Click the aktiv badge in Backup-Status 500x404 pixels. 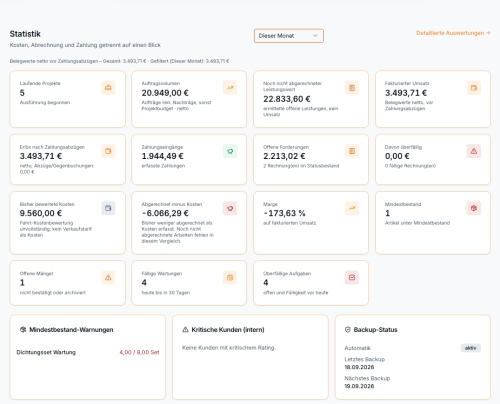pos(471,348)
